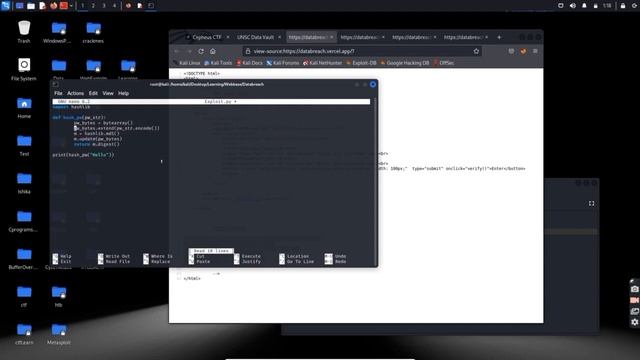
Task: Click the Write Out shortcut in nano footer
Action: click(x=114, y=256)
